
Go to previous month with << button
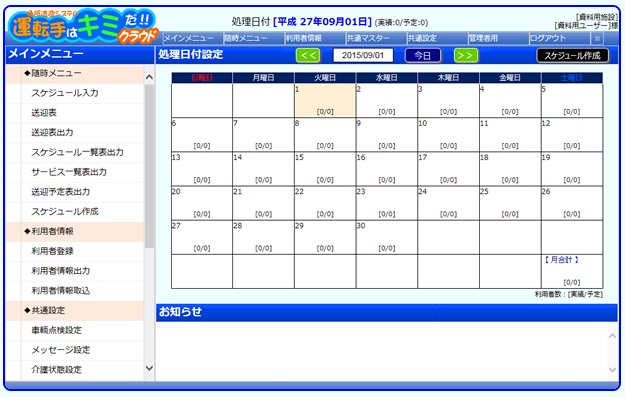(308, 55)
